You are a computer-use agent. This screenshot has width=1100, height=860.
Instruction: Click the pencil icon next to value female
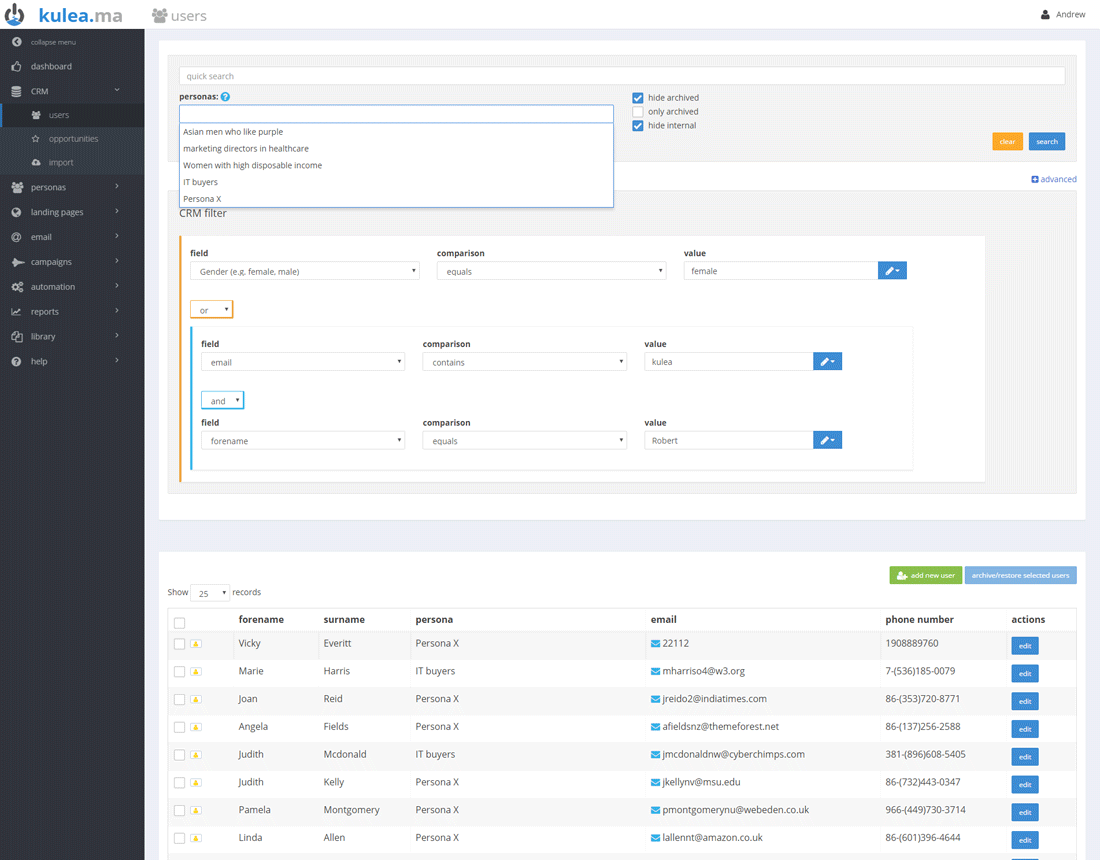click(891, 271)
